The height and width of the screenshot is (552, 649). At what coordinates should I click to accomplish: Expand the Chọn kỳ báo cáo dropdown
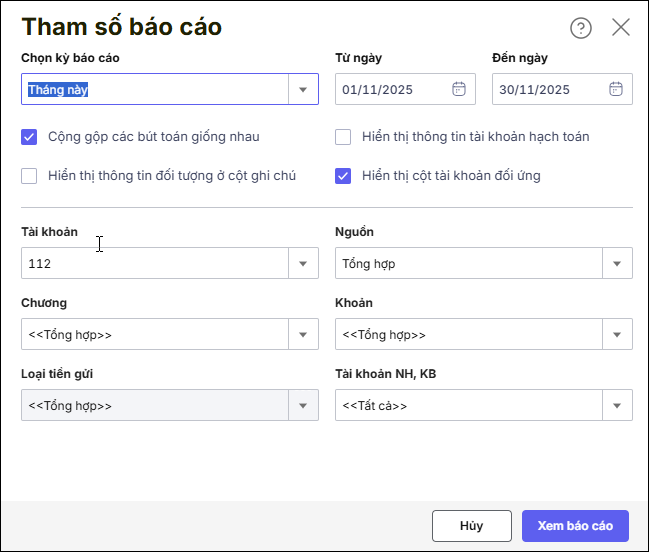click(x=303, y=89)
